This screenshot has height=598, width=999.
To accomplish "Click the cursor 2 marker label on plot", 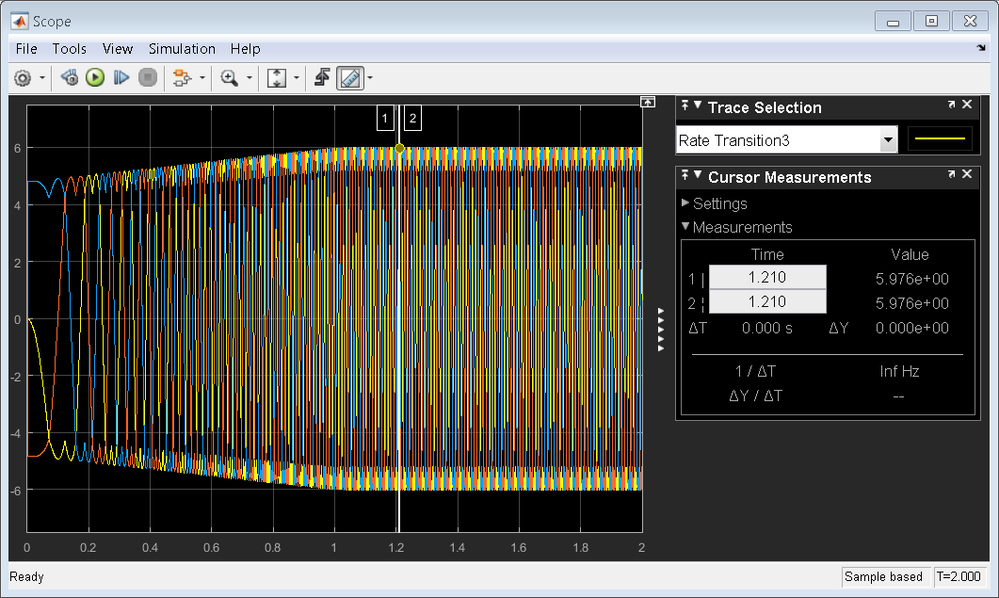I will [x=413, y=118].
